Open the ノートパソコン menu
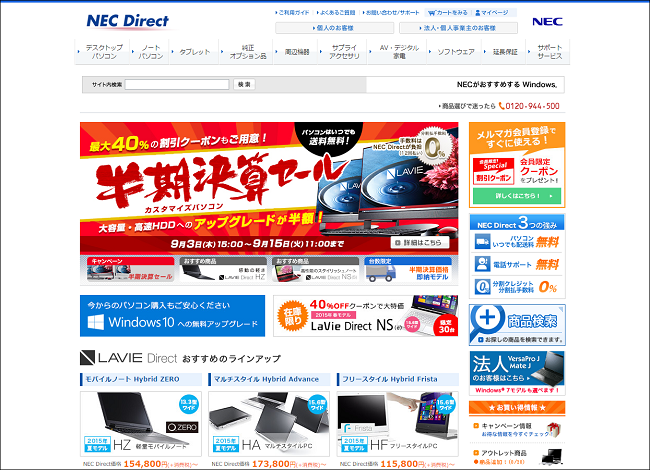This screenshot has width=650, height=470. tap(150, 52)
